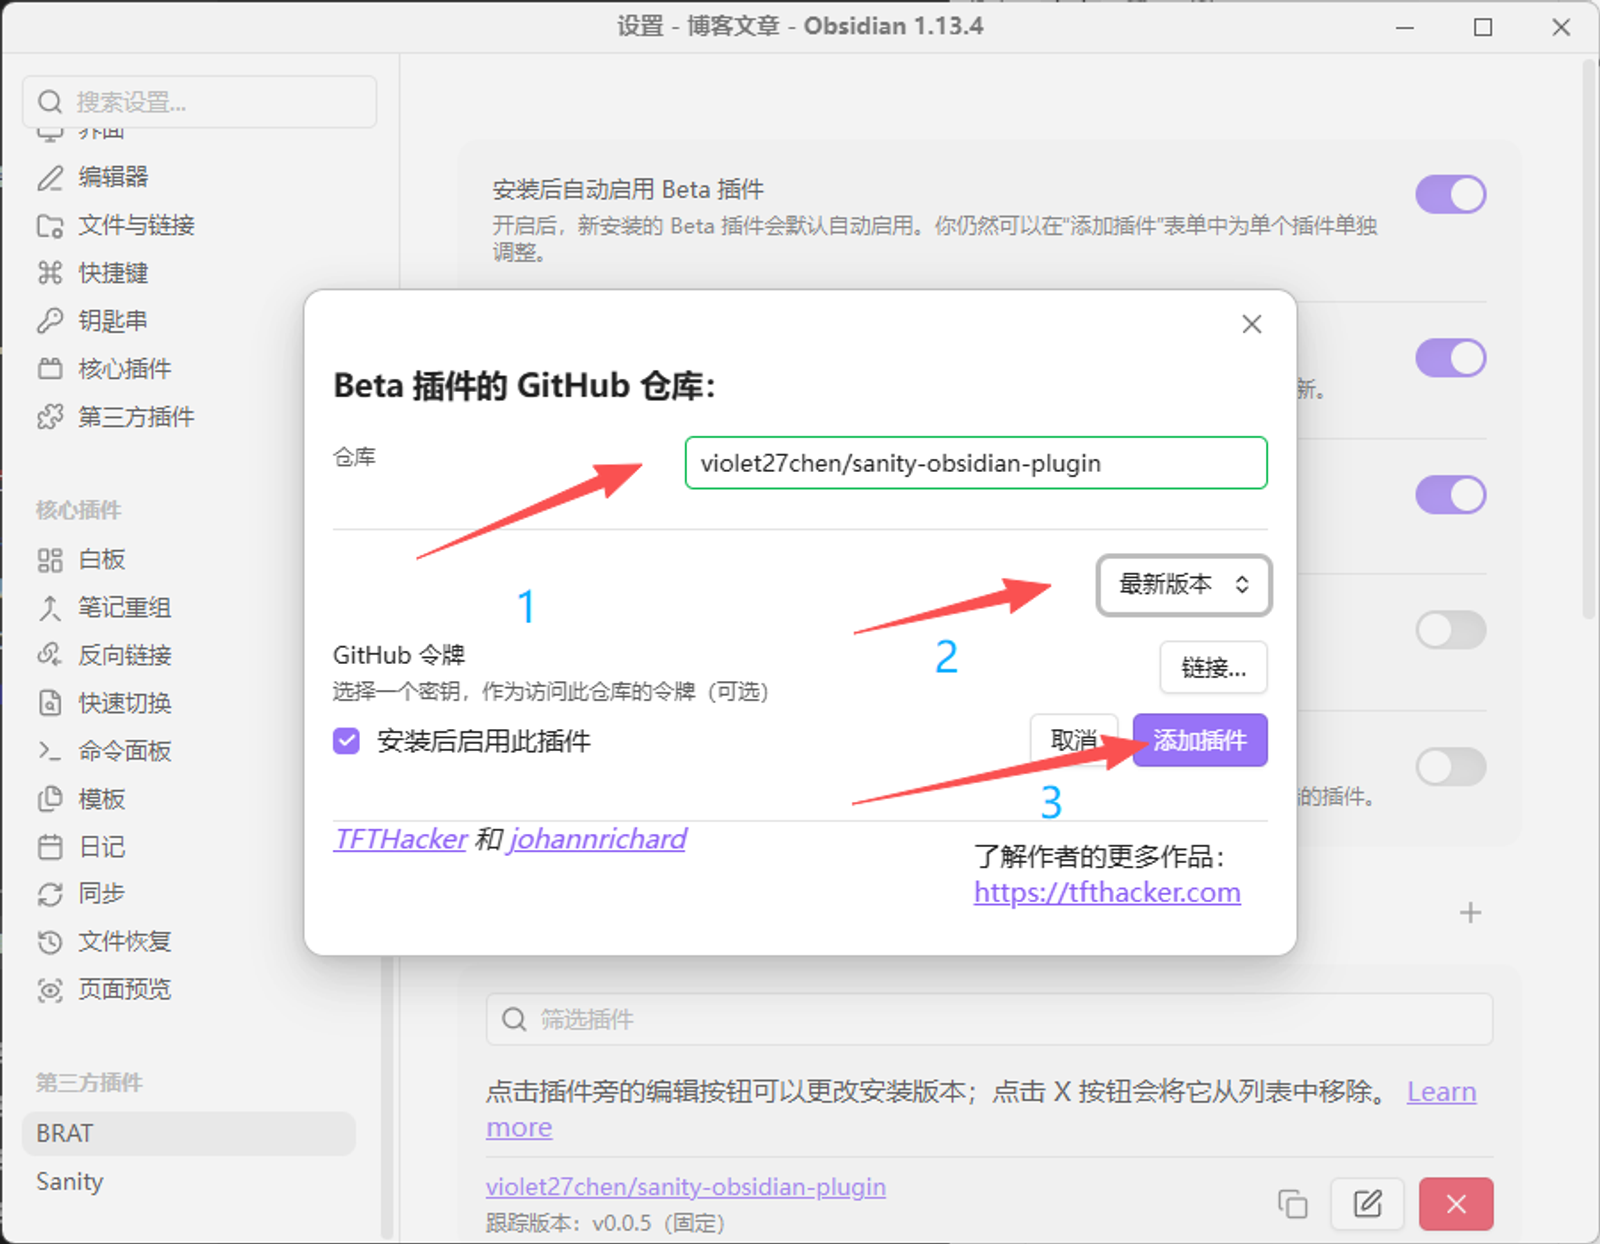Click the 日记 calendar icon

tap(50, 847)
